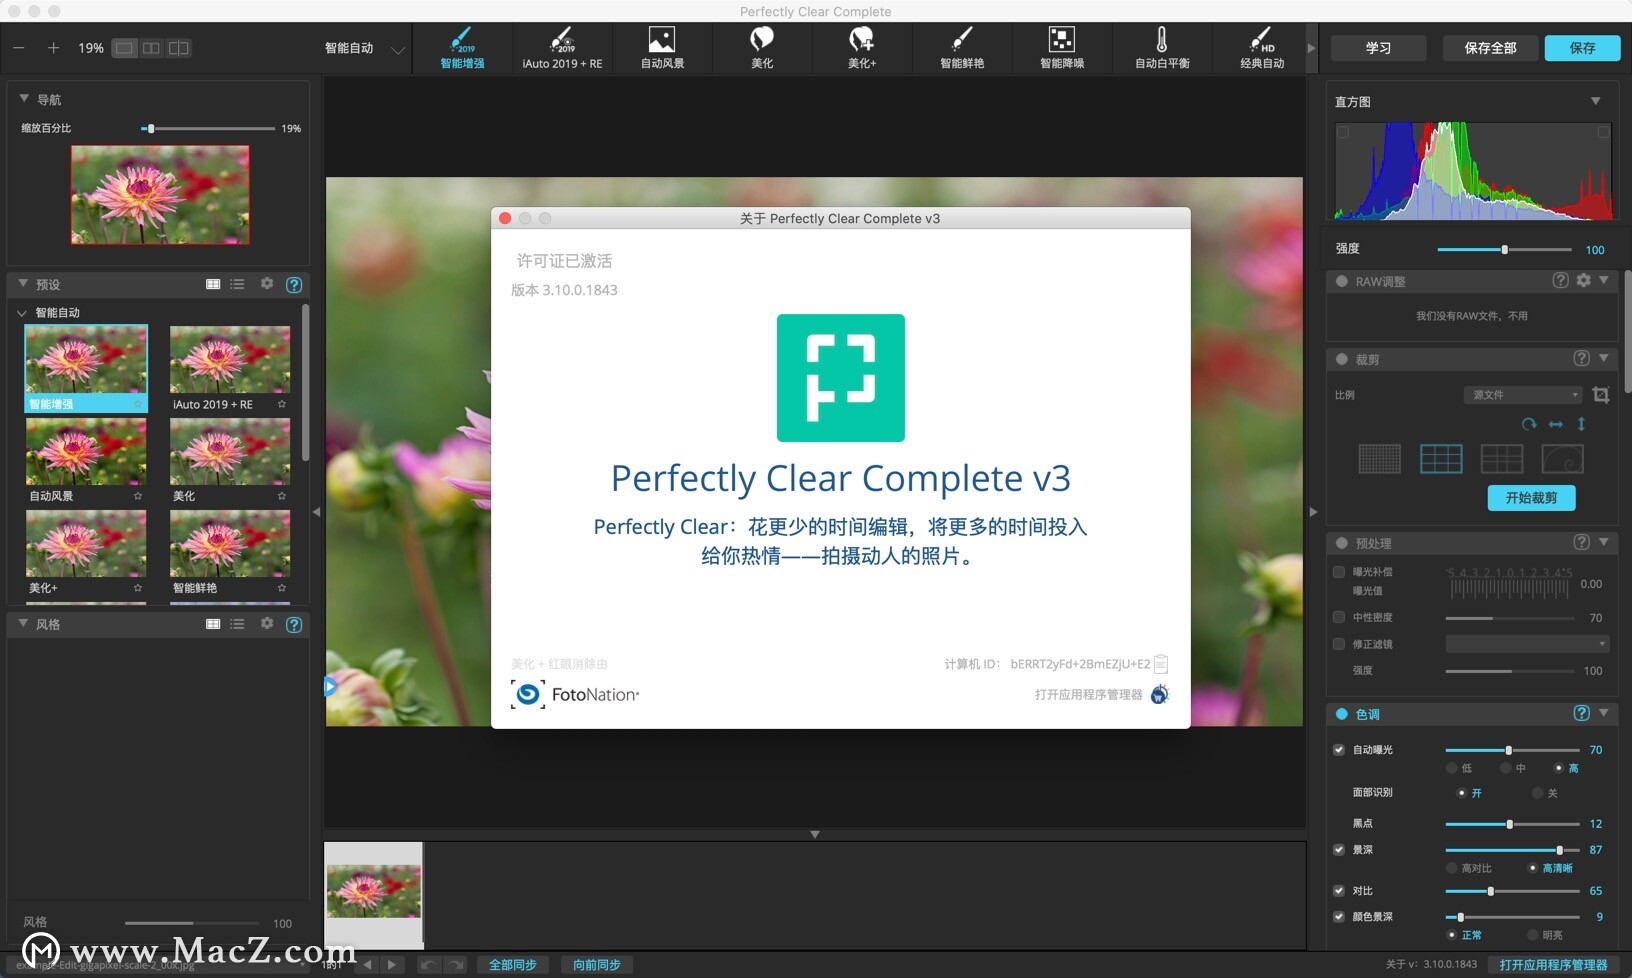Uncheck the 对比 checkbox

(x=1339, y=890)
